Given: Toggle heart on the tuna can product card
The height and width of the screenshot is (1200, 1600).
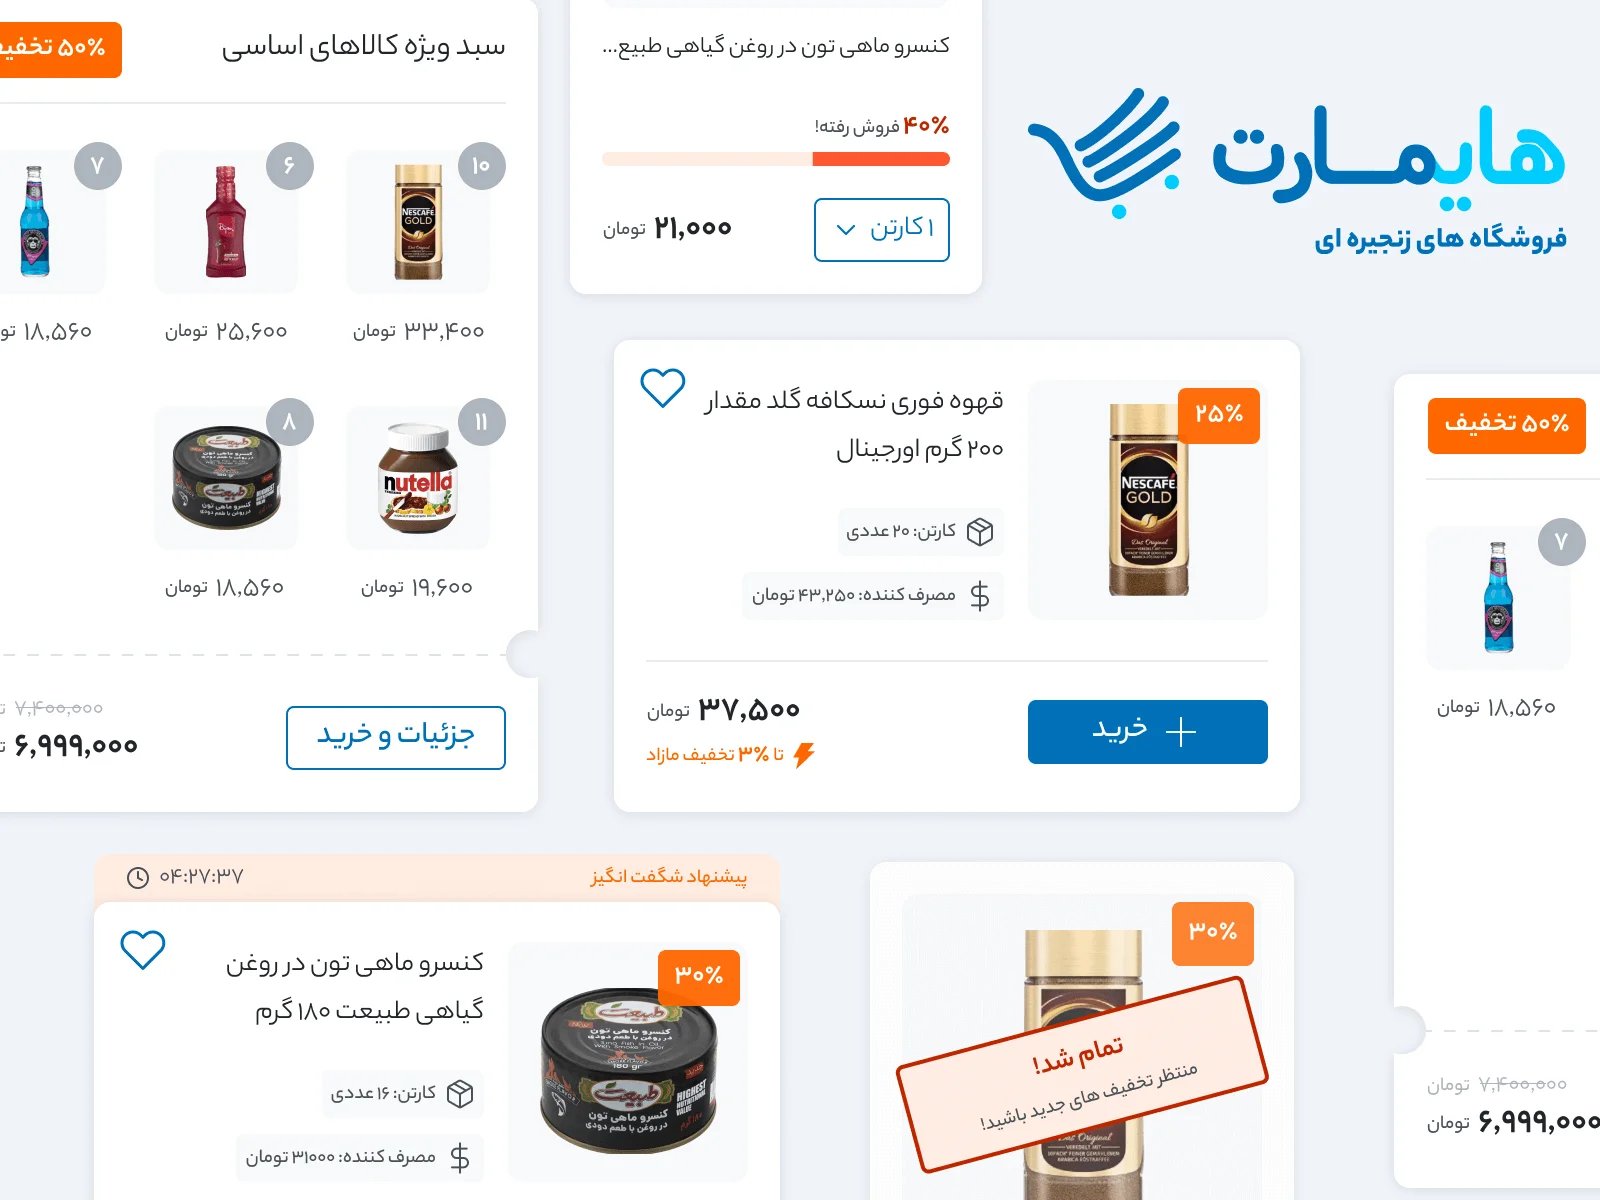Looking at the screenshot, I should [142, 950].
